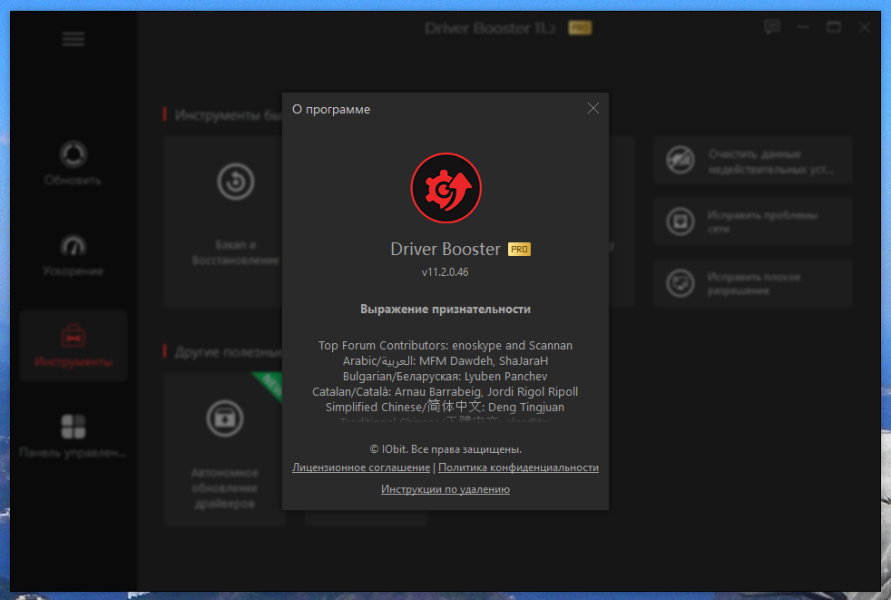
Task: Open 'Обновить' section in sidebar
Action: (x=73, y=163)
